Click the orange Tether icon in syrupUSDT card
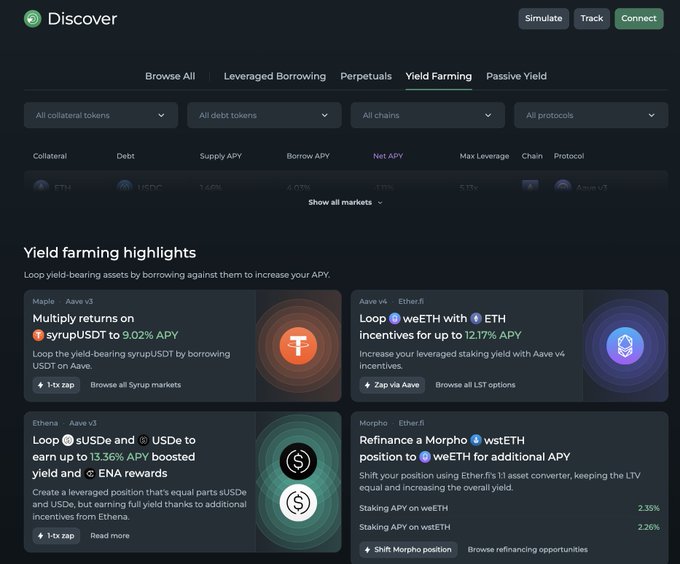This screenshot has width=680, height=564. tap(298, 346)
